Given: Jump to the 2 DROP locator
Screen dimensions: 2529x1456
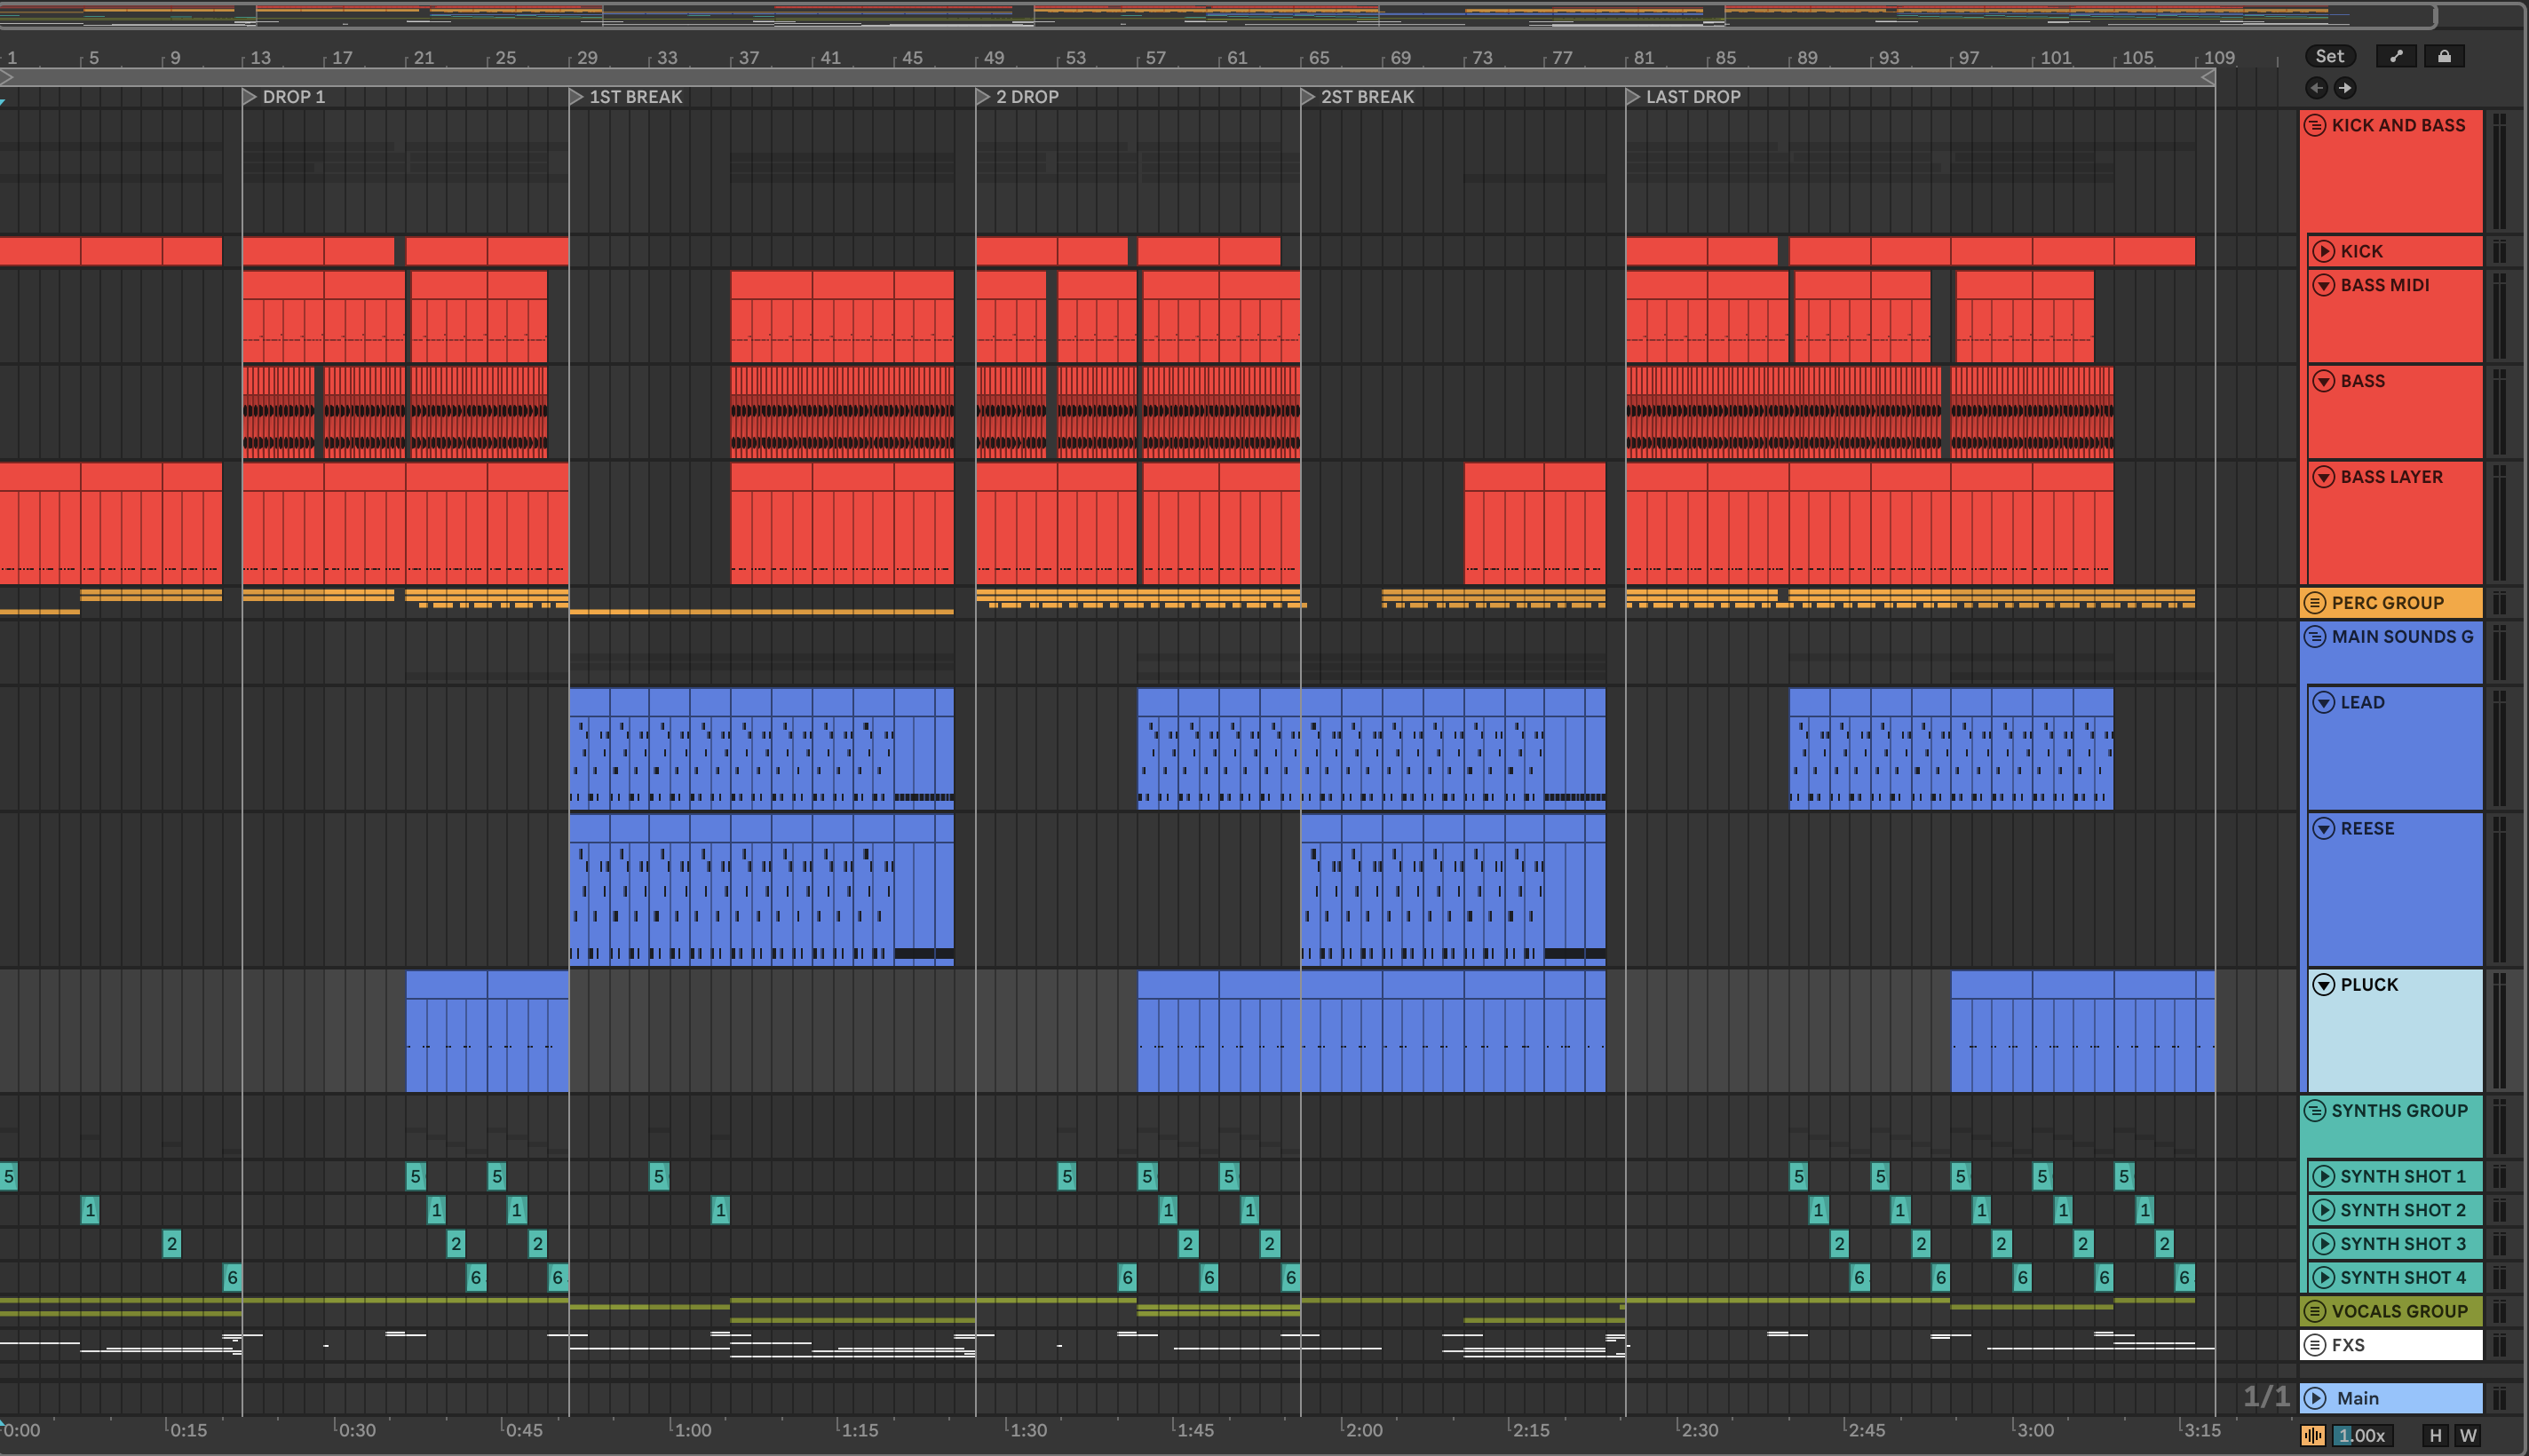Looking at the screenshot, I should [983, 97].
